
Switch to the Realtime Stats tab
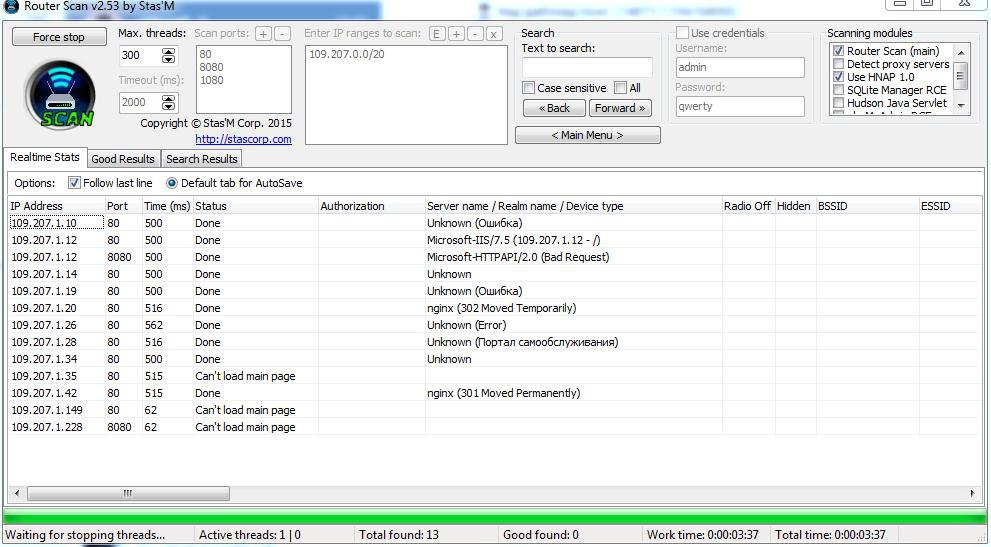coord(45,157)
